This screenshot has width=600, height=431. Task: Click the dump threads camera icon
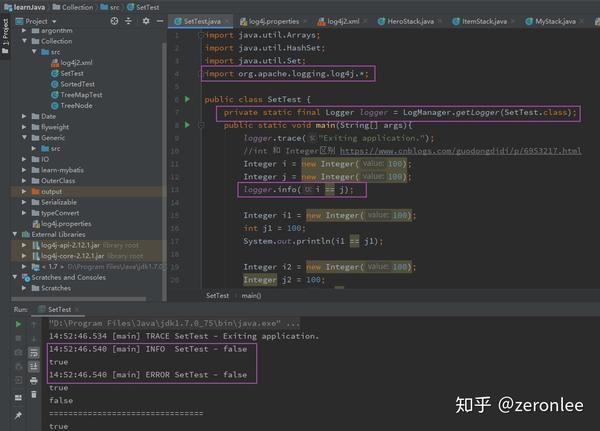(x=18, y=353)
